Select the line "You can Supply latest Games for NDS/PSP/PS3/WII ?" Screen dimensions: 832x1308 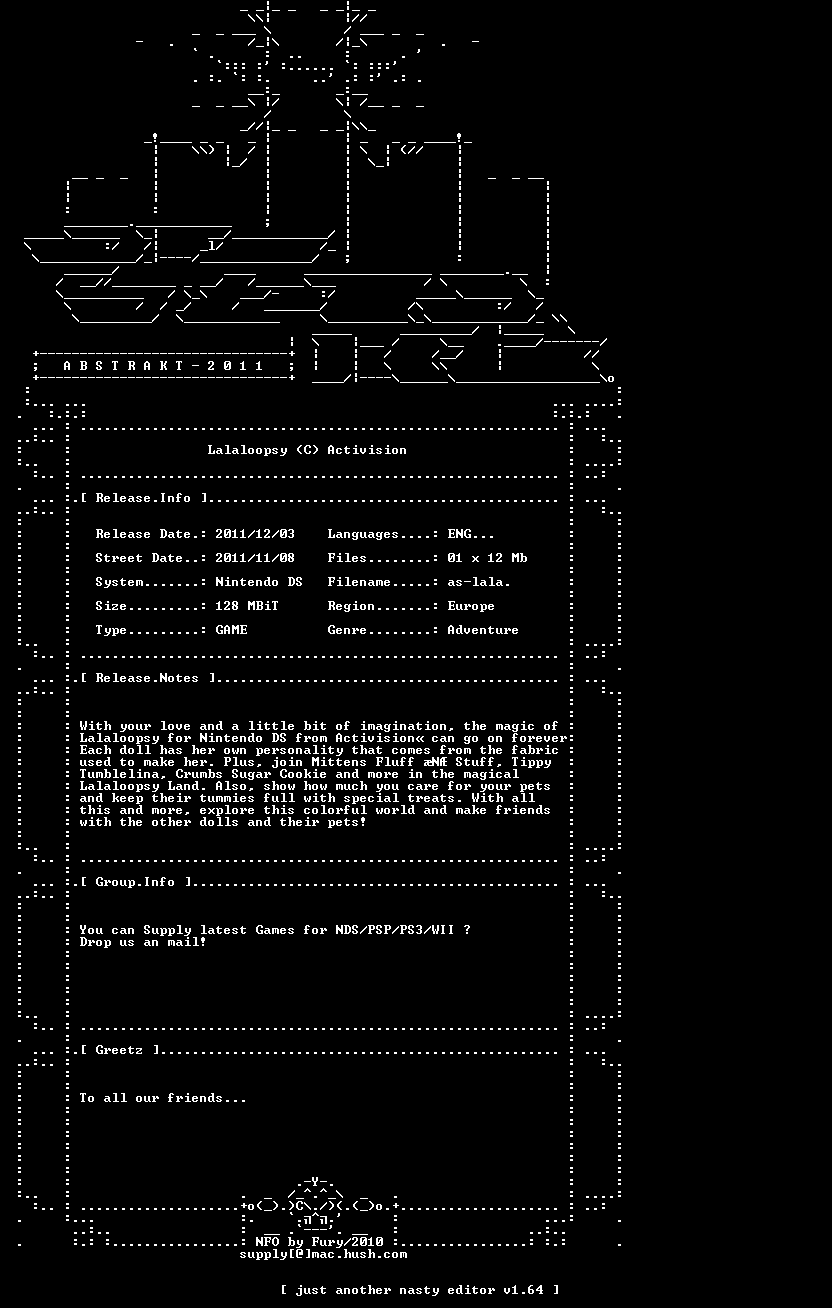pos(275,930)
